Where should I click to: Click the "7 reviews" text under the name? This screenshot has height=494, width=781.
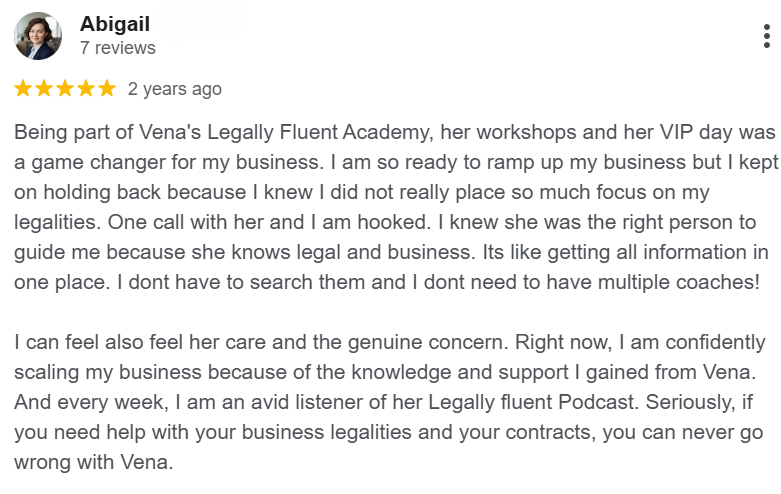click(x=118, y=48)
